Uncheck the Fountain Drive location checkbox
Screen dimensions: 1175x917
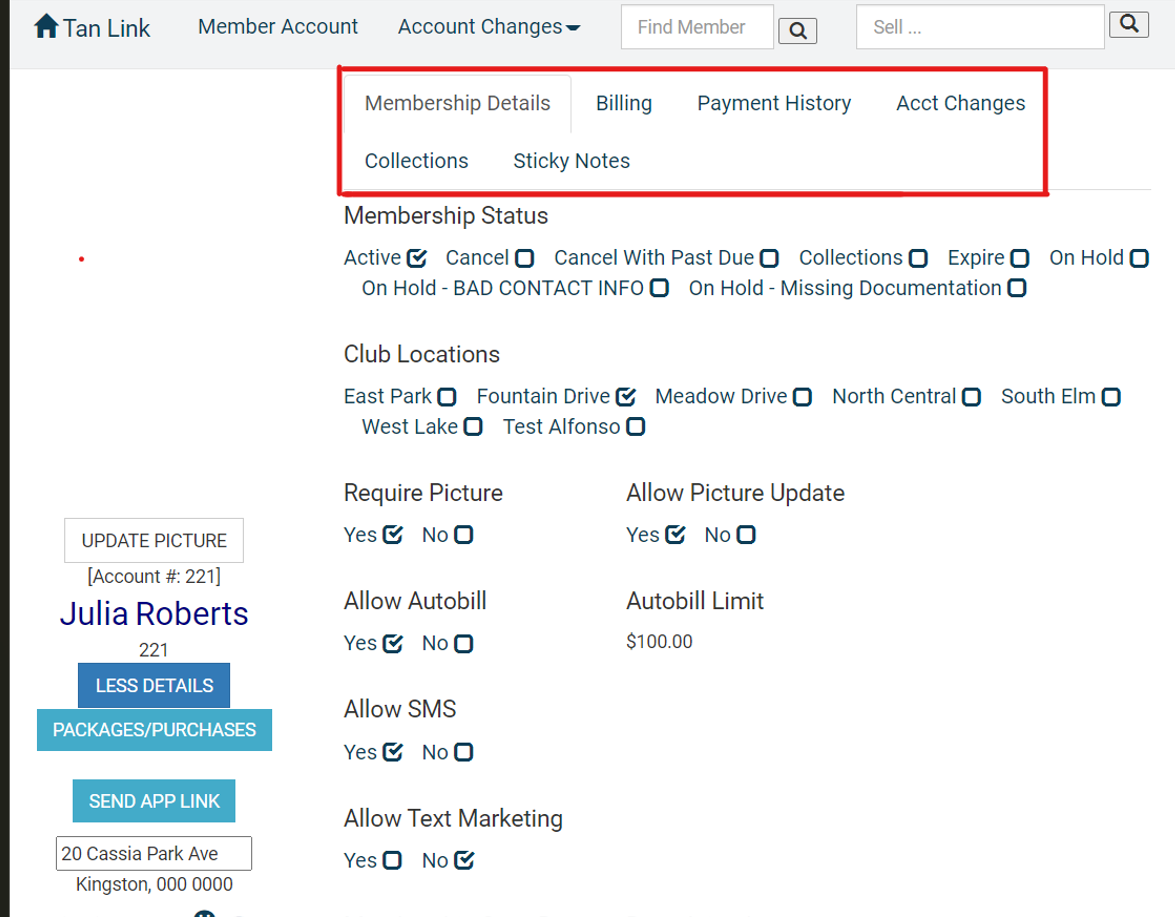click(626, 397)
